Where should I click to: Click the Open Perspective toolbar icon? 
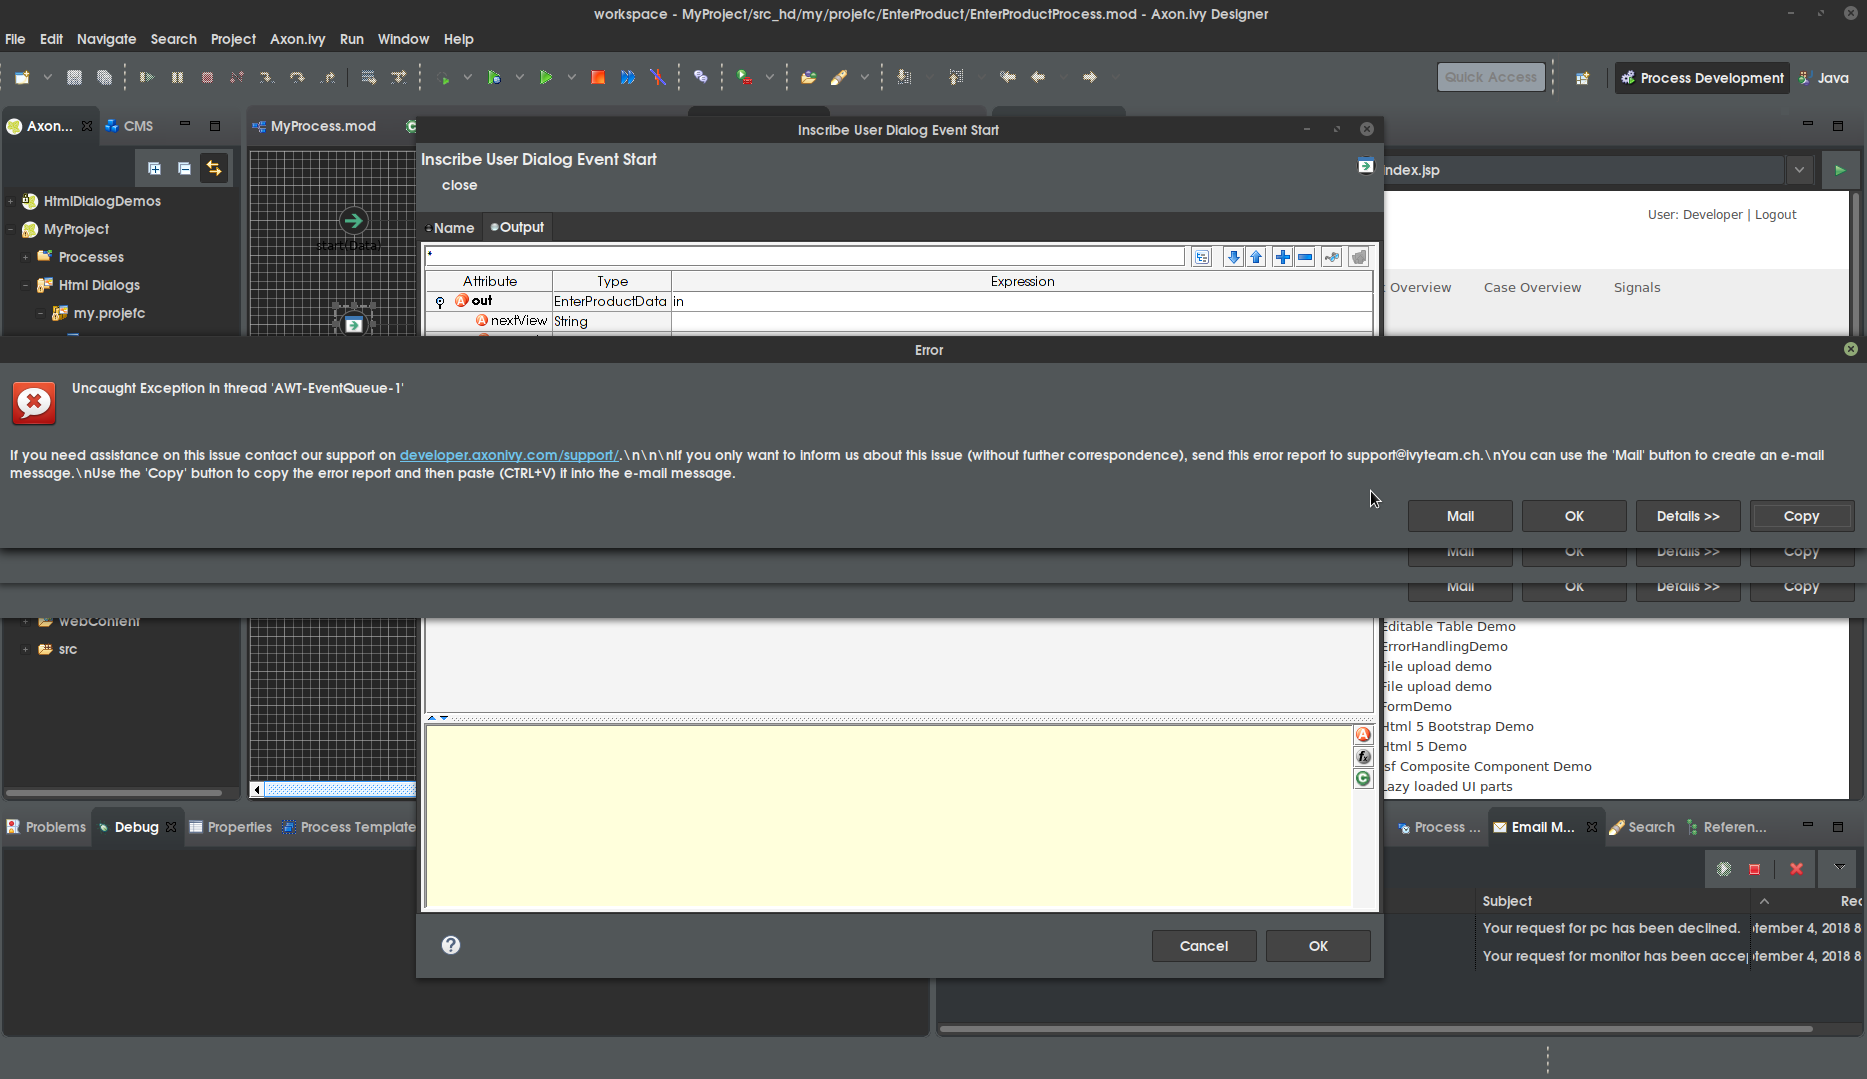1582,78
